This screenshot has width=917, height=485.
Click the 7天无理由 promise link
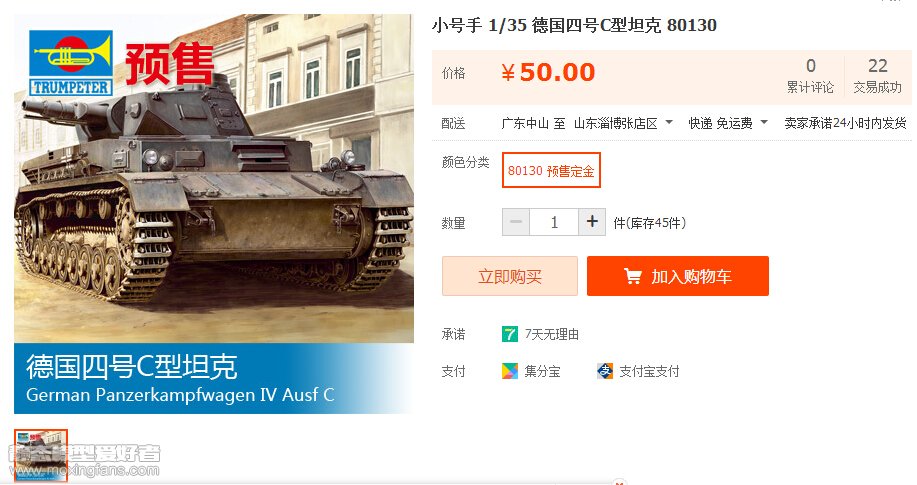551,334
